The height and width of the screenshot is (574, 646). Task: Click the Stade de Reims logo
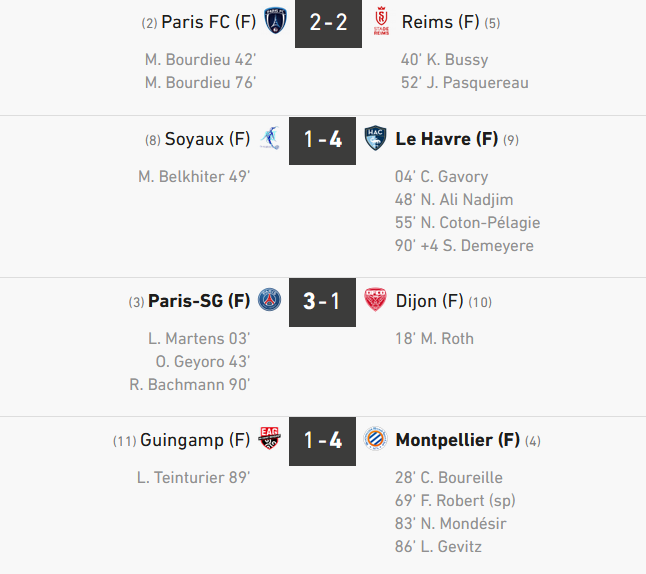point(380,21)
